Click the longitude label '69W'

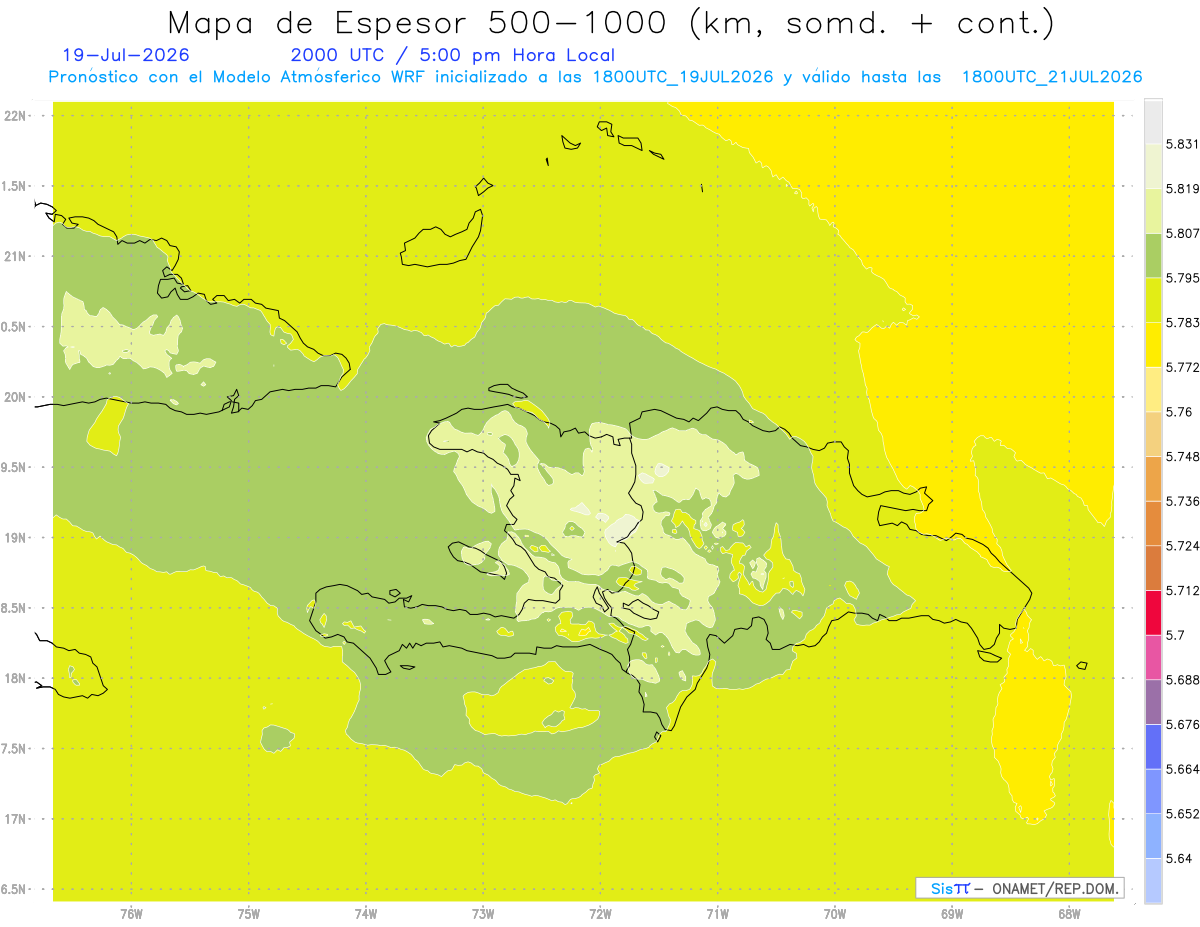[x=952, y=913]
